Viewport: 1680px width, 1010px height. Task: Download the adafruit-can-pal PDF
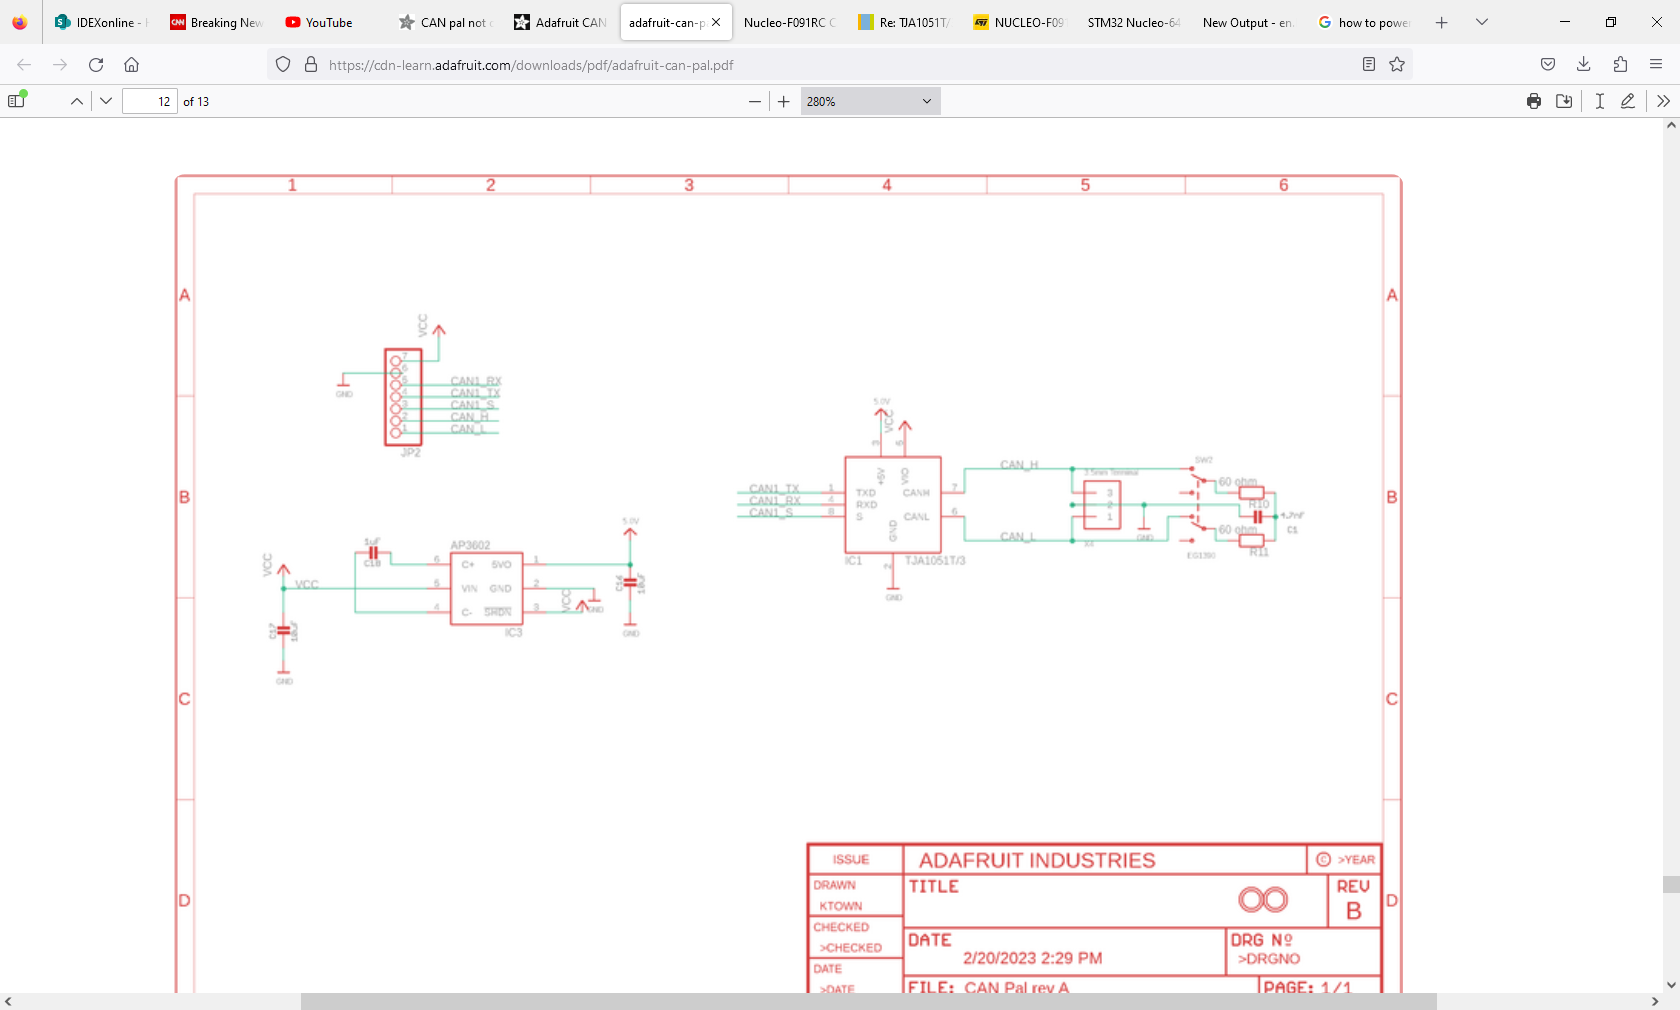coord(1564,101)
